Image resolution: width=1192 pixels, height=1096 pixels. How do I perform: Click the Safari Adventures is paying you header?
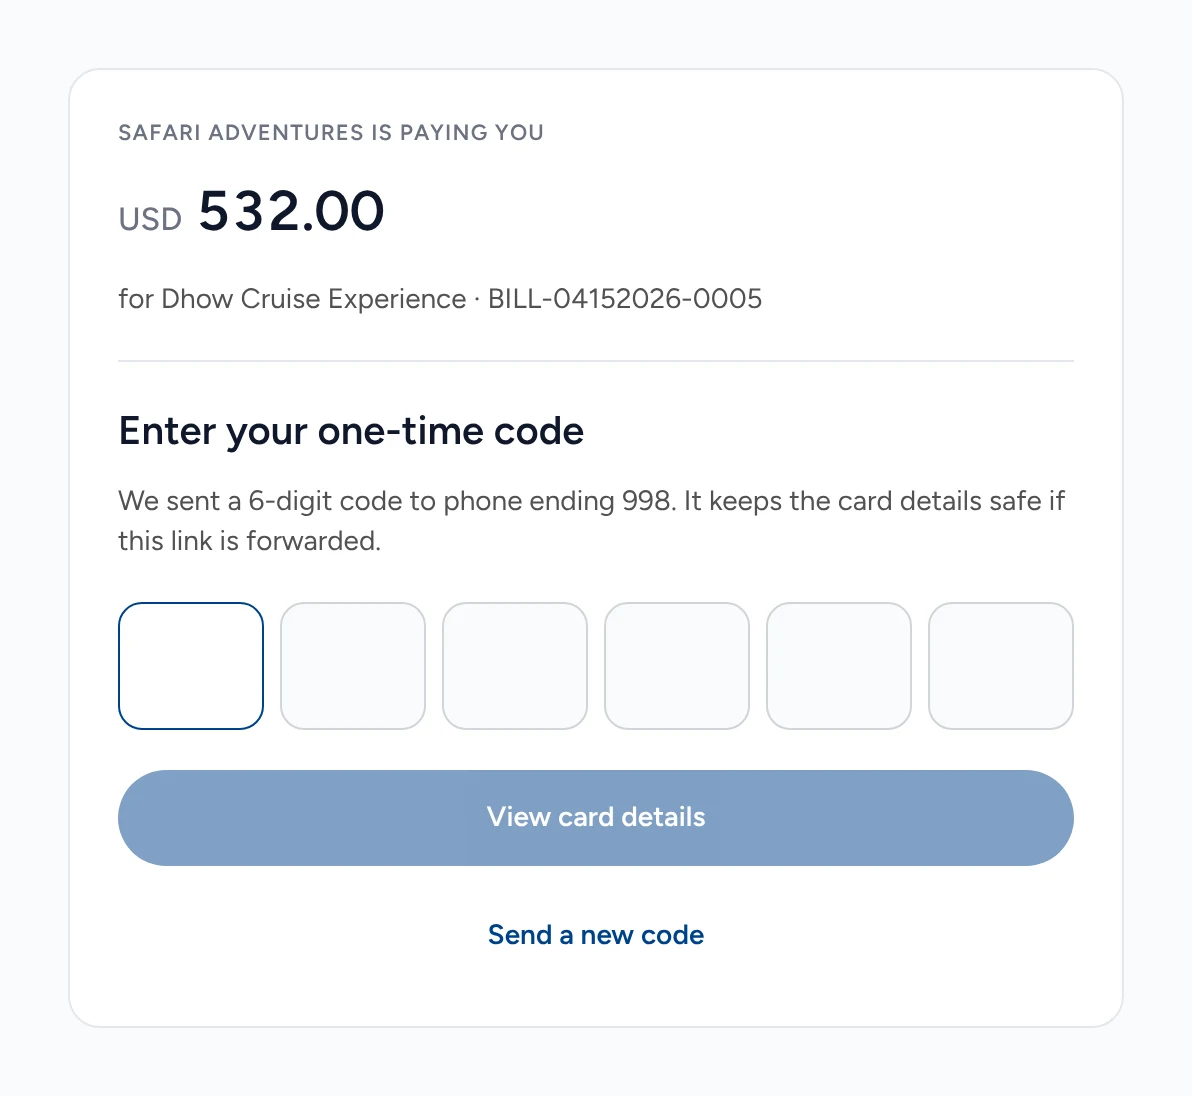tap(331, 132)
